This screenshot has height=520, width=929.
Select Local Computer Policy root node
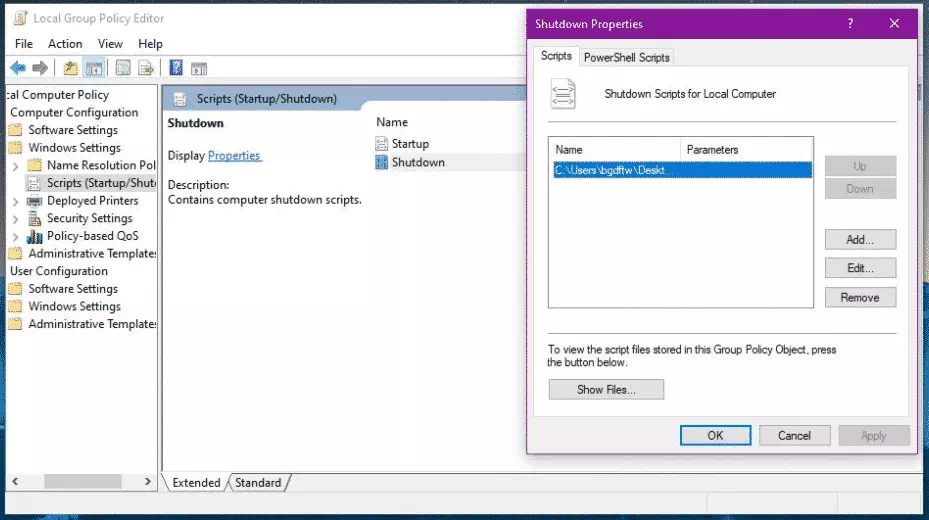[58, 95]
